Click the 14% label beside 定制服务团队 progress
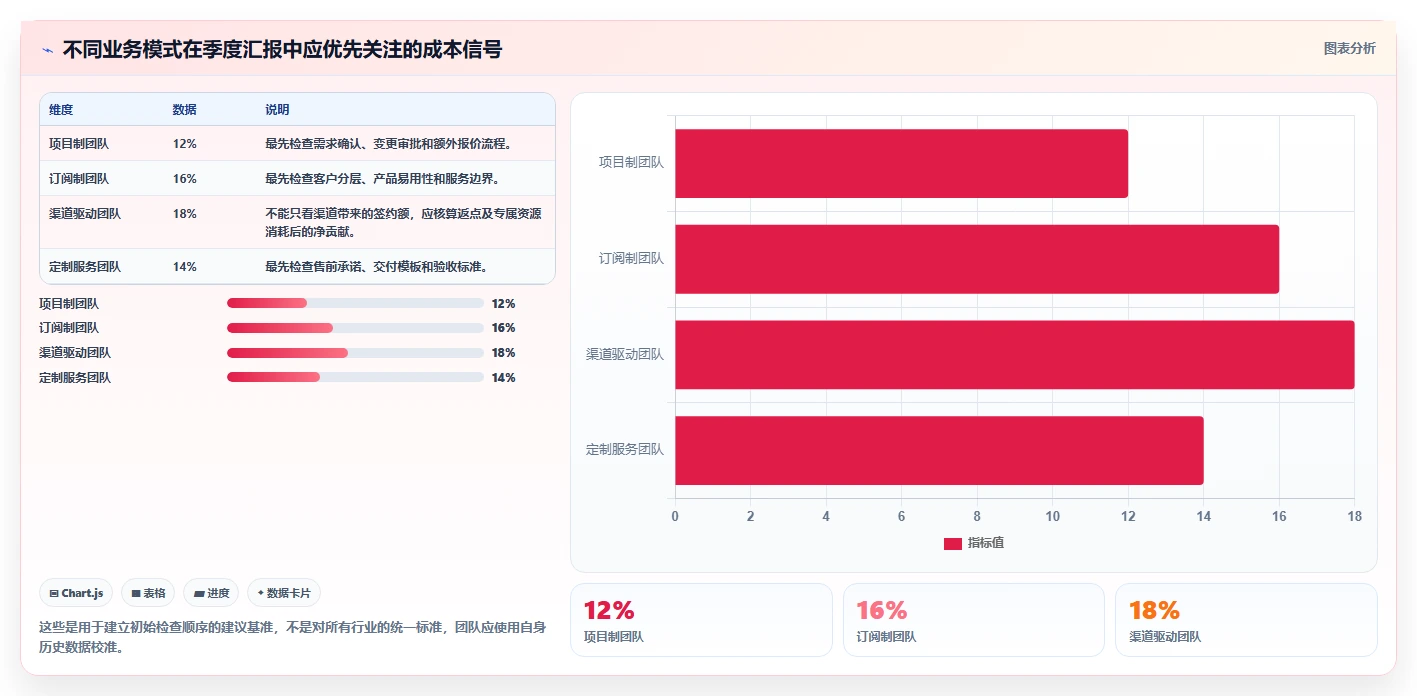Viewport: 1417px width, 696px height. coord(503,377)
